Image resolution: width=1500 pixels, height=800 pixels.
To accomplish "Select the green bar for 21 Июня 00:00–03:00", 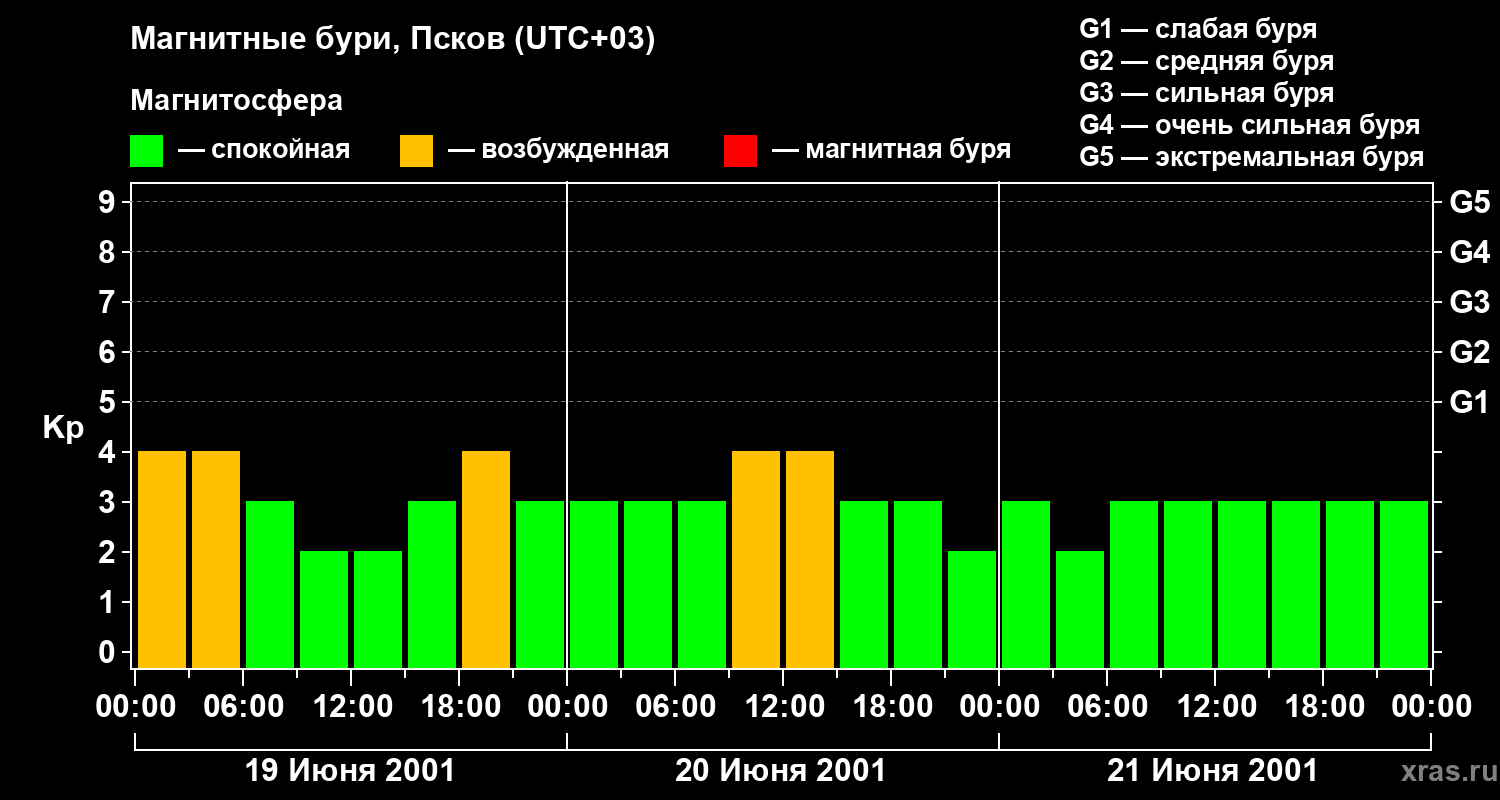I will [1026, 584].
